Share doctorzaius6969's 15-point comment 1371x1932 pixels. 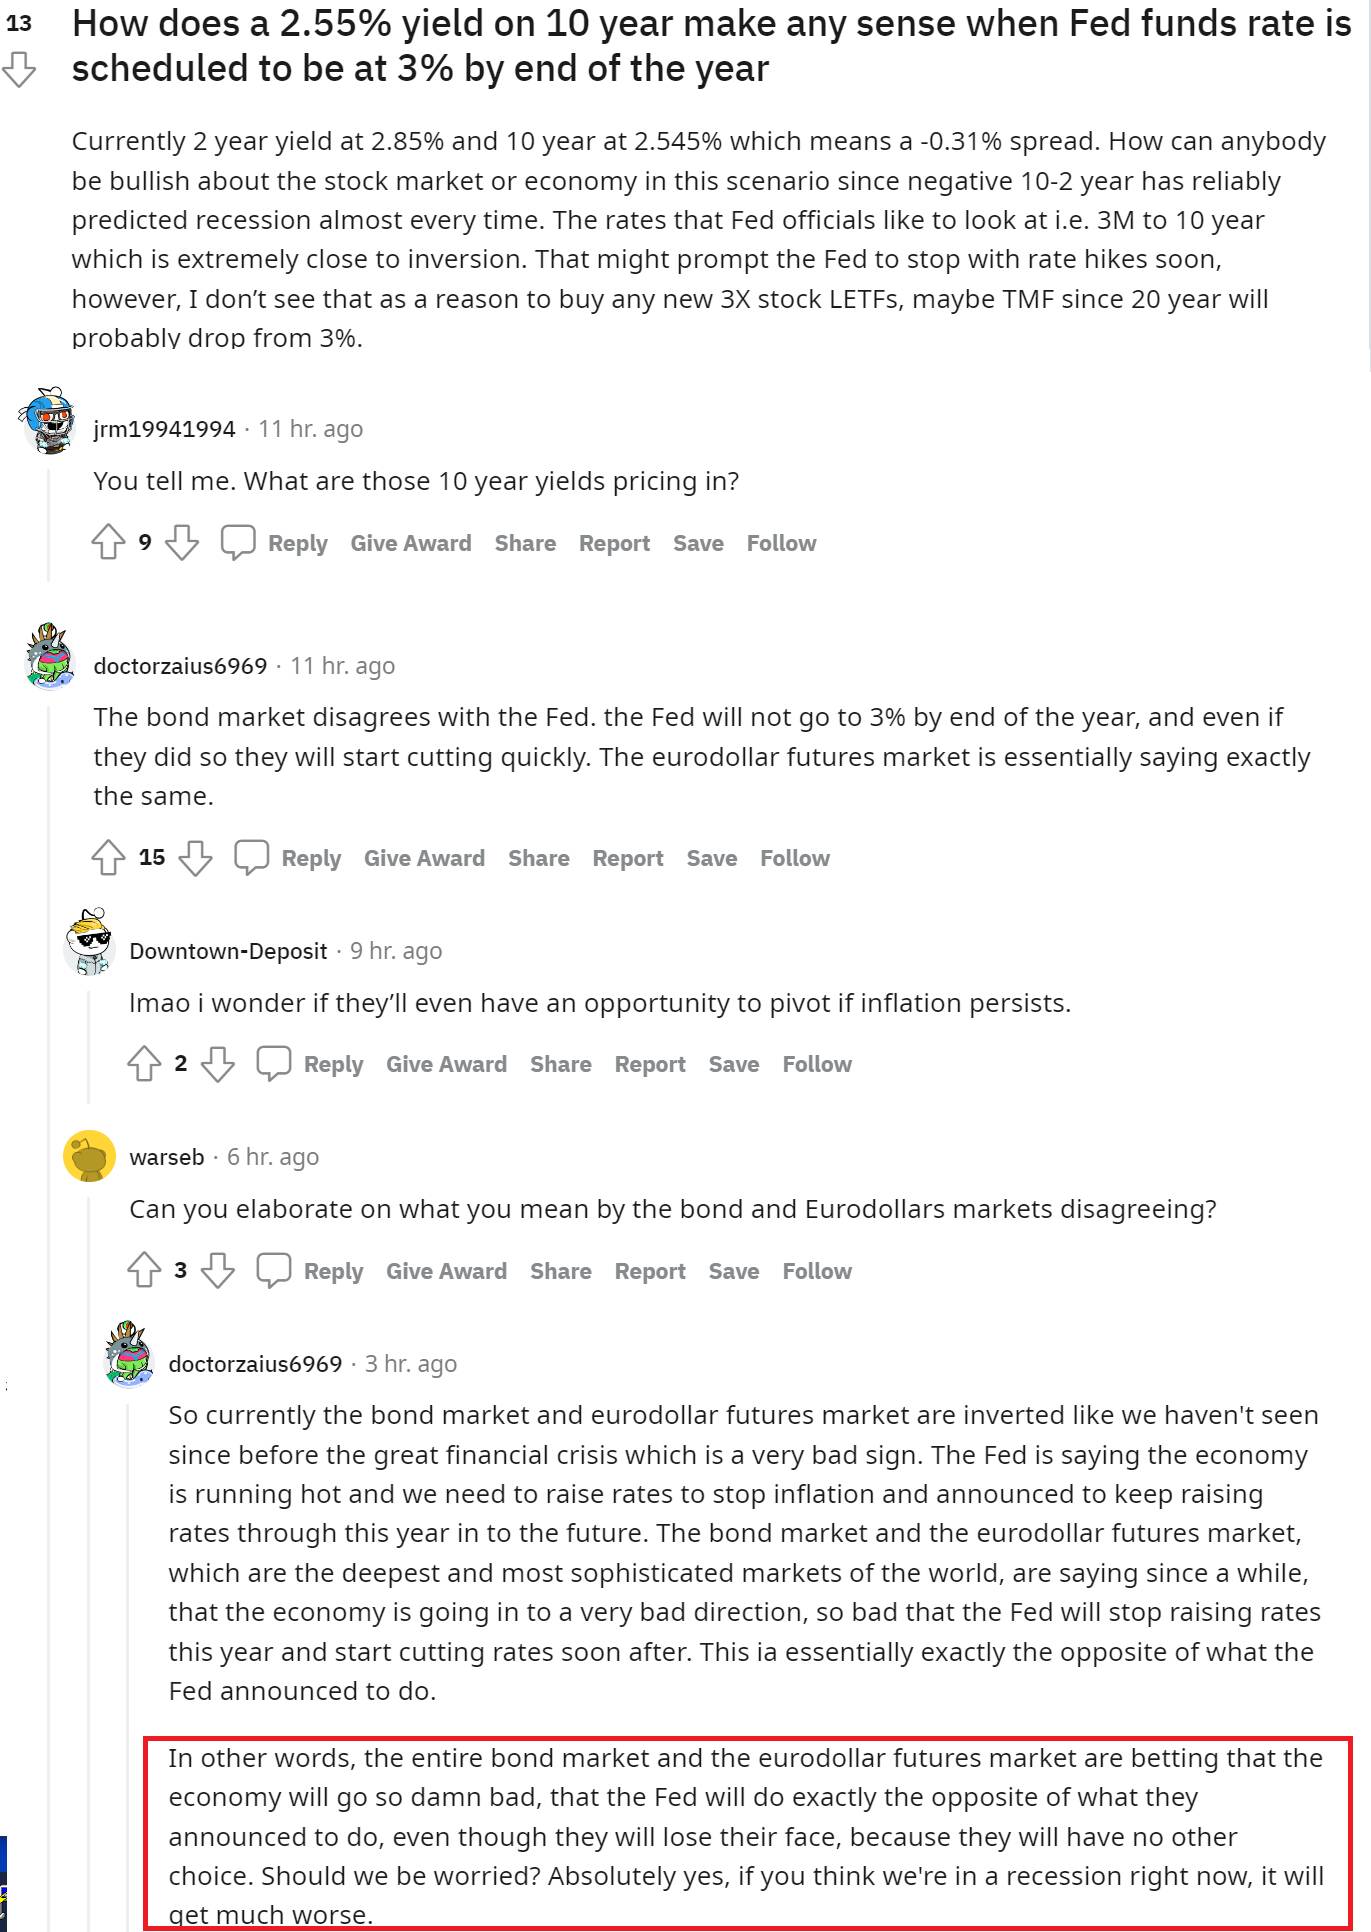[x=538, y=858]
